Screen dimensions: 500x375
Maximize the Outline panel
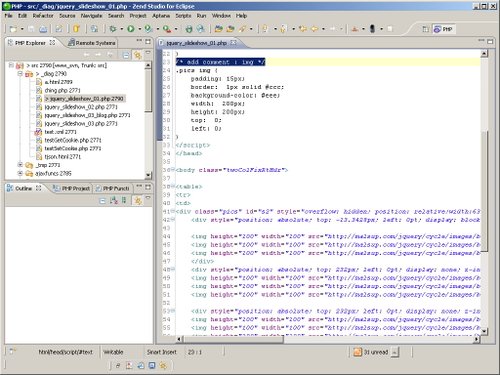(x=148, y=187)
